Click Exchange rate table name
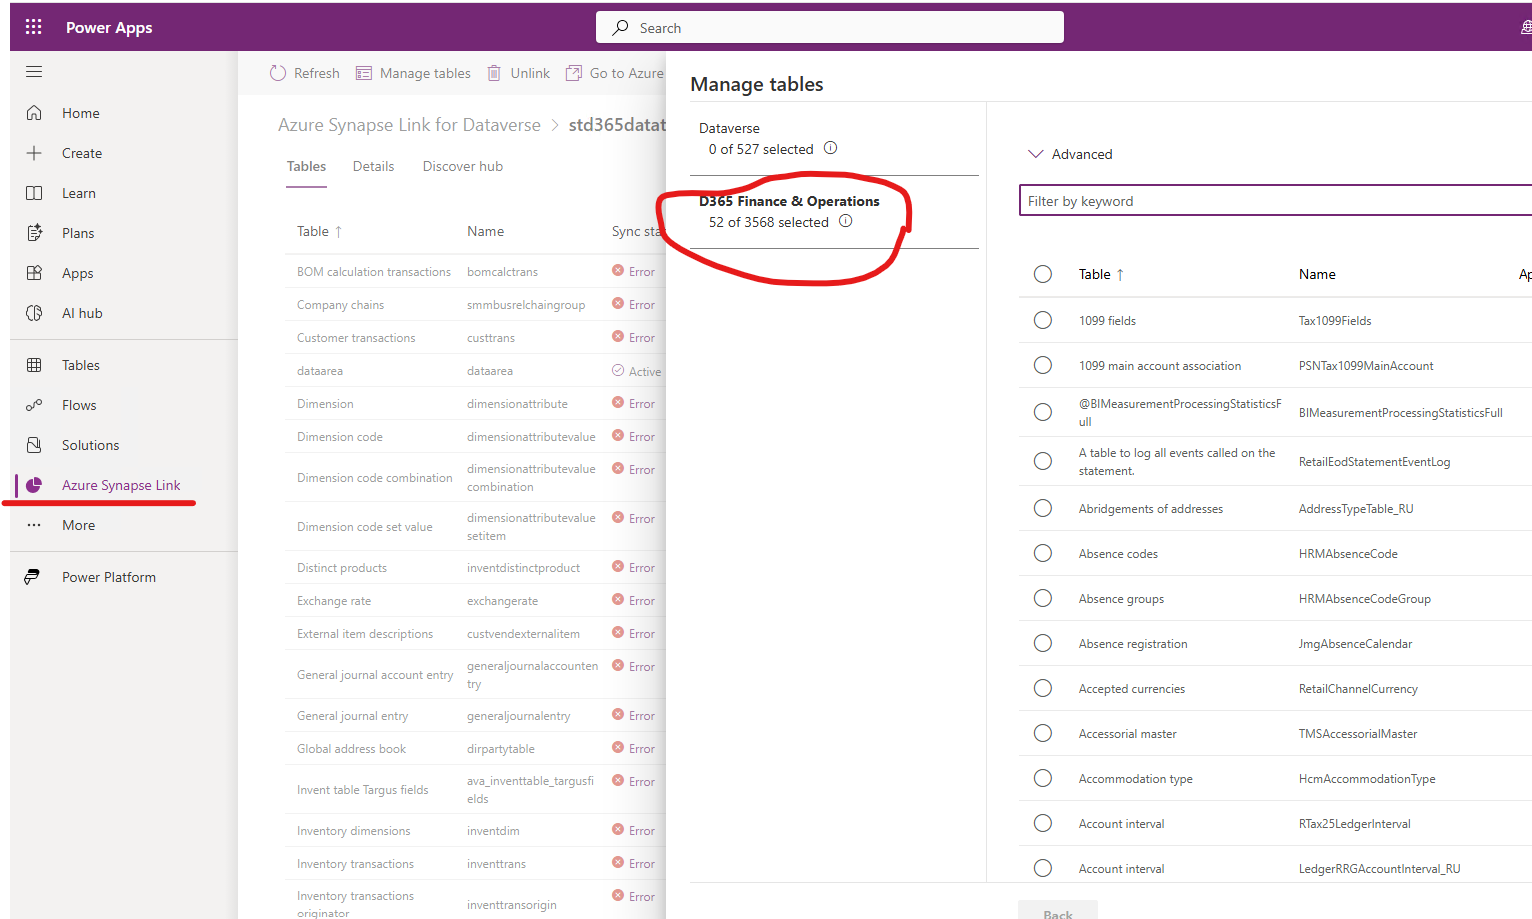Screen dimensions: 1532x919 pos(333,600)
